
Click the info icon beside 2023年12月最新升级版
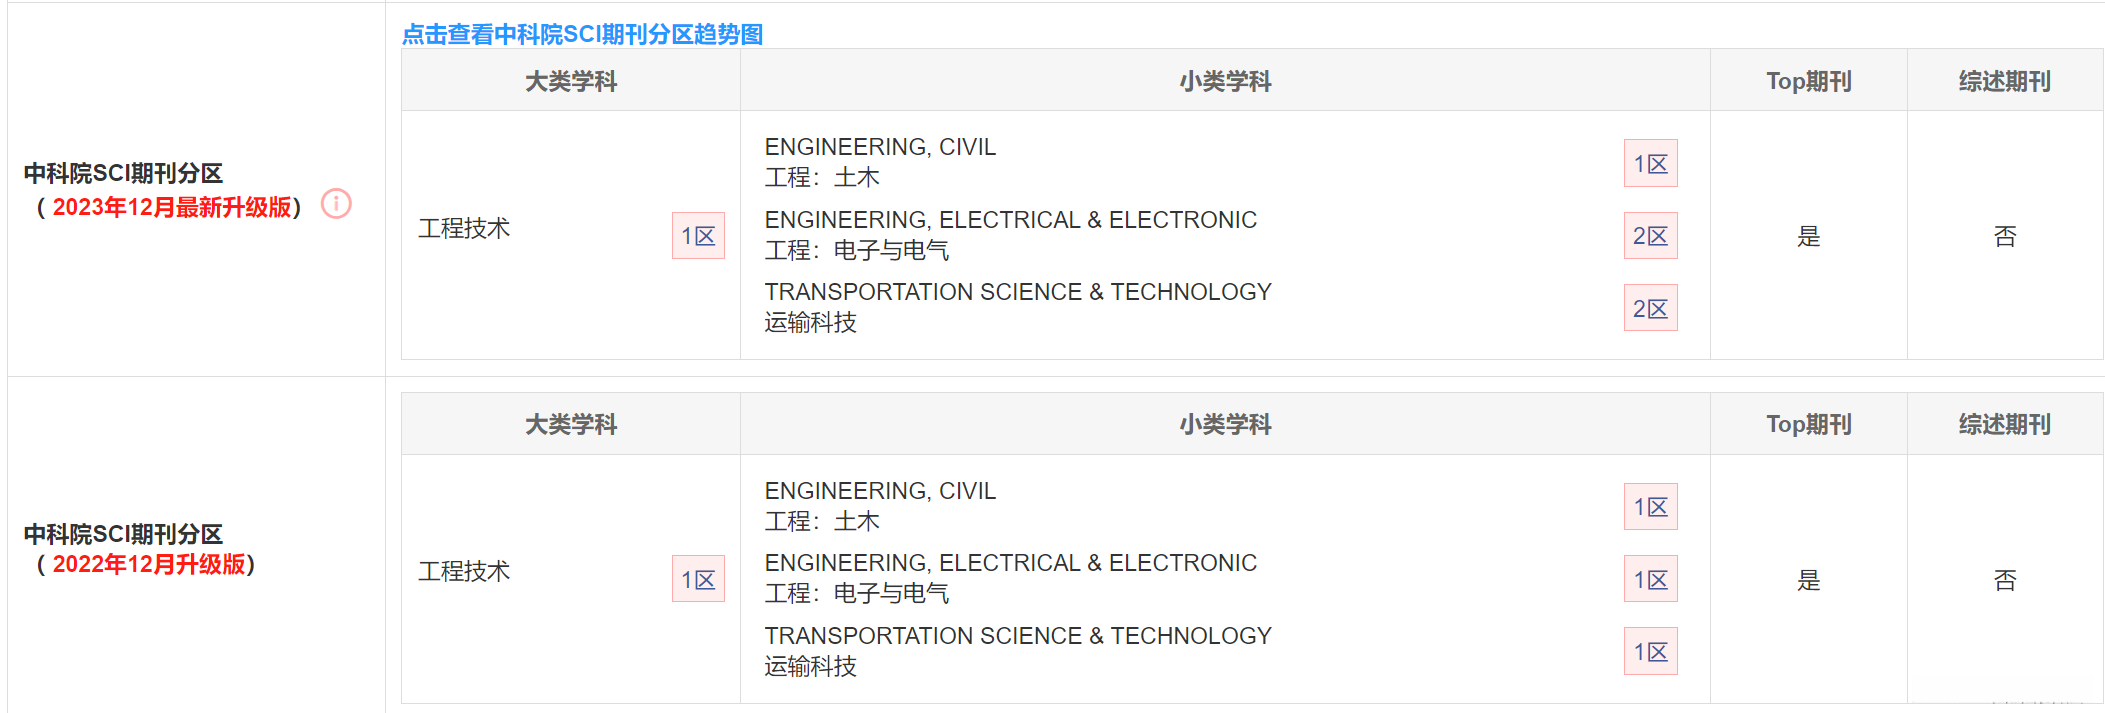[336, 204]
